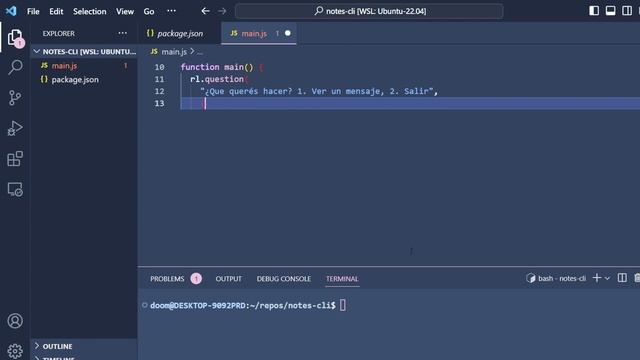Click line number 11 in the gutter

click(159, 79)
